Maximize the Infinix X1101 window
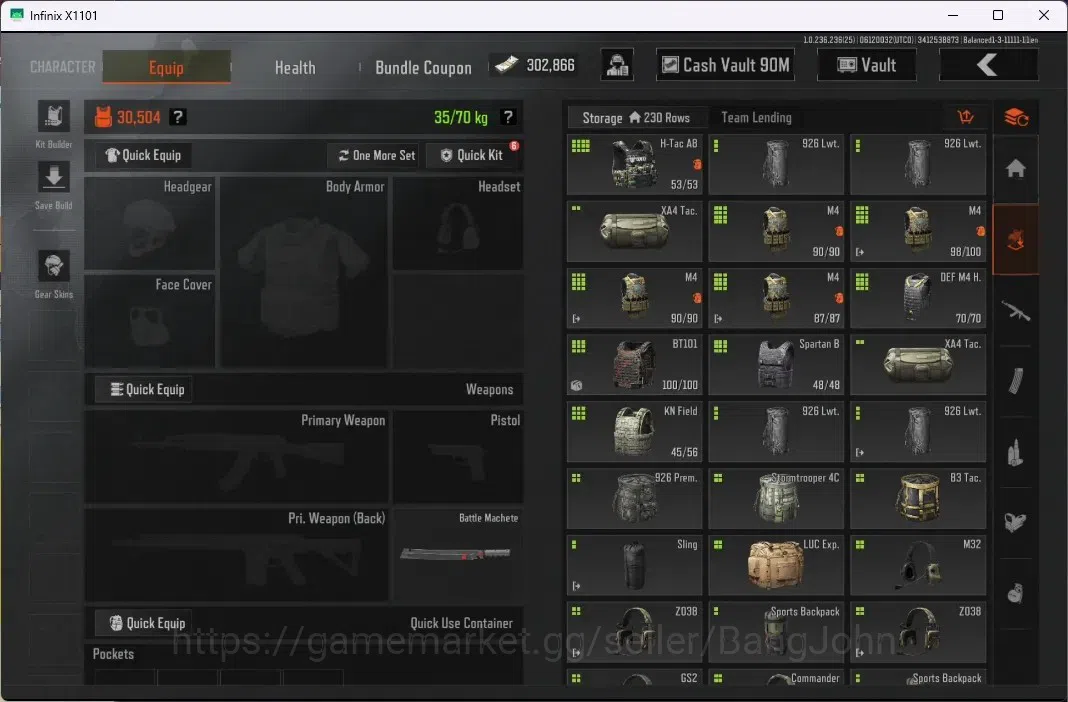 tap(998, 15)
